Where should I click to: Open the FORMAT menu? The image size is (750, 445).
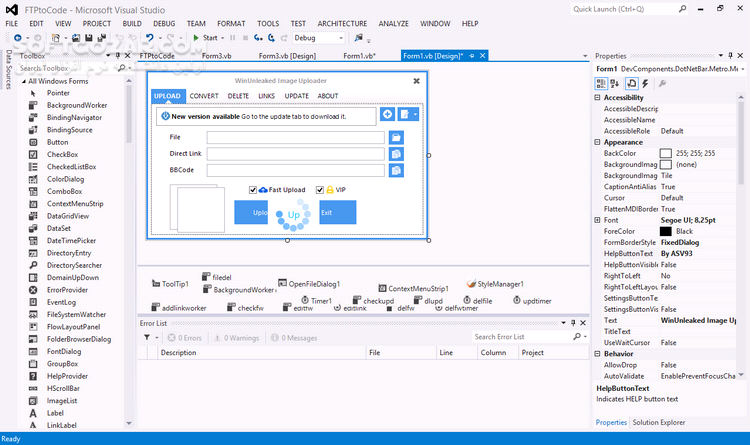coord(231,23)
